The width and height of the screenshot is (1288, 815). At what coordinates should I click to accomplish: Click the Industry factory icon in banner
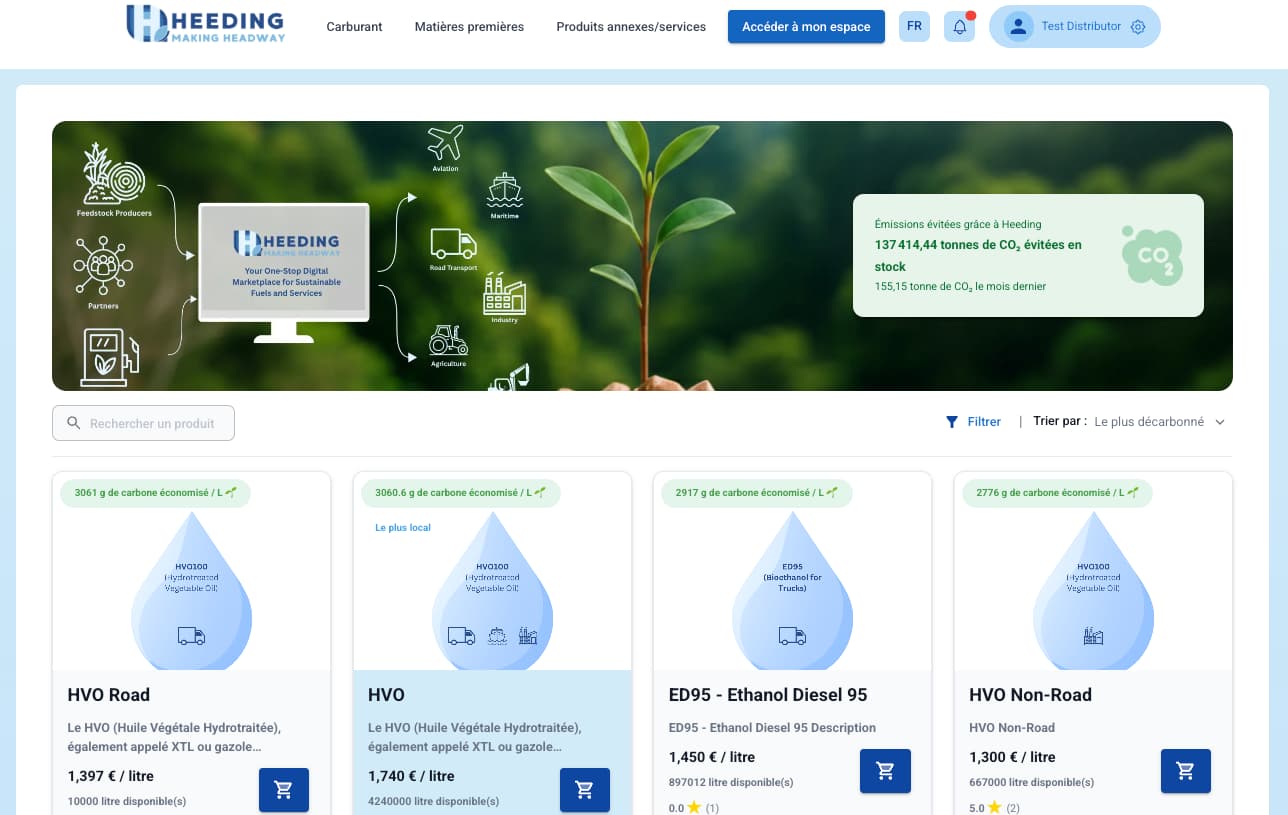(x=504, y=293)
